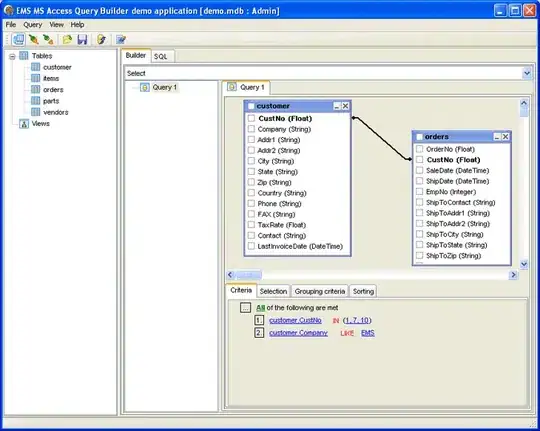The height and width of the screenshot is (431, 540).
Task: Switch to the SQL tab
Action: [161, 57]
